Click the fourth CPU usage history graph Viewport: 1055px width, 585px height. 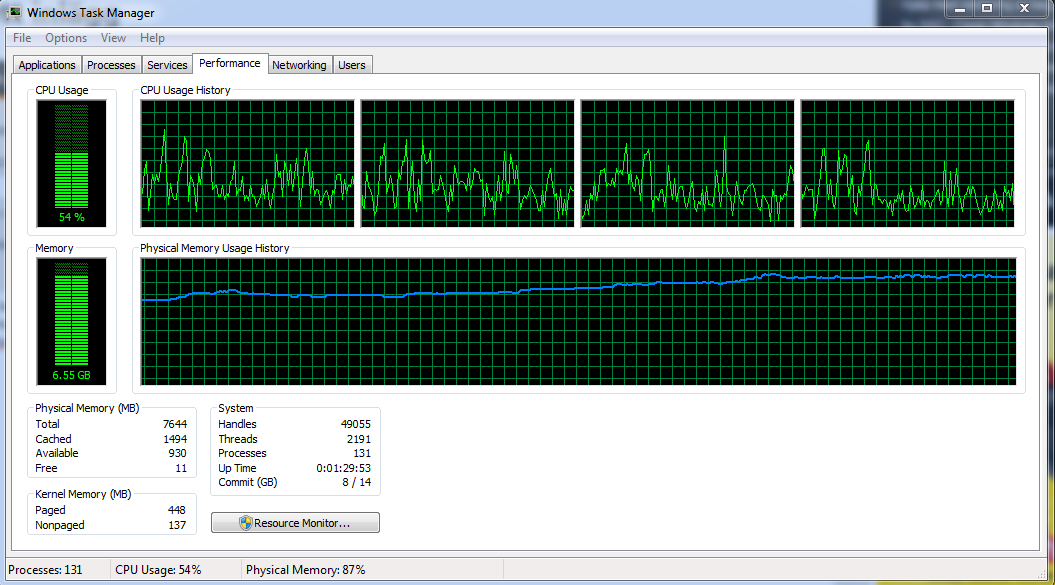907,164
